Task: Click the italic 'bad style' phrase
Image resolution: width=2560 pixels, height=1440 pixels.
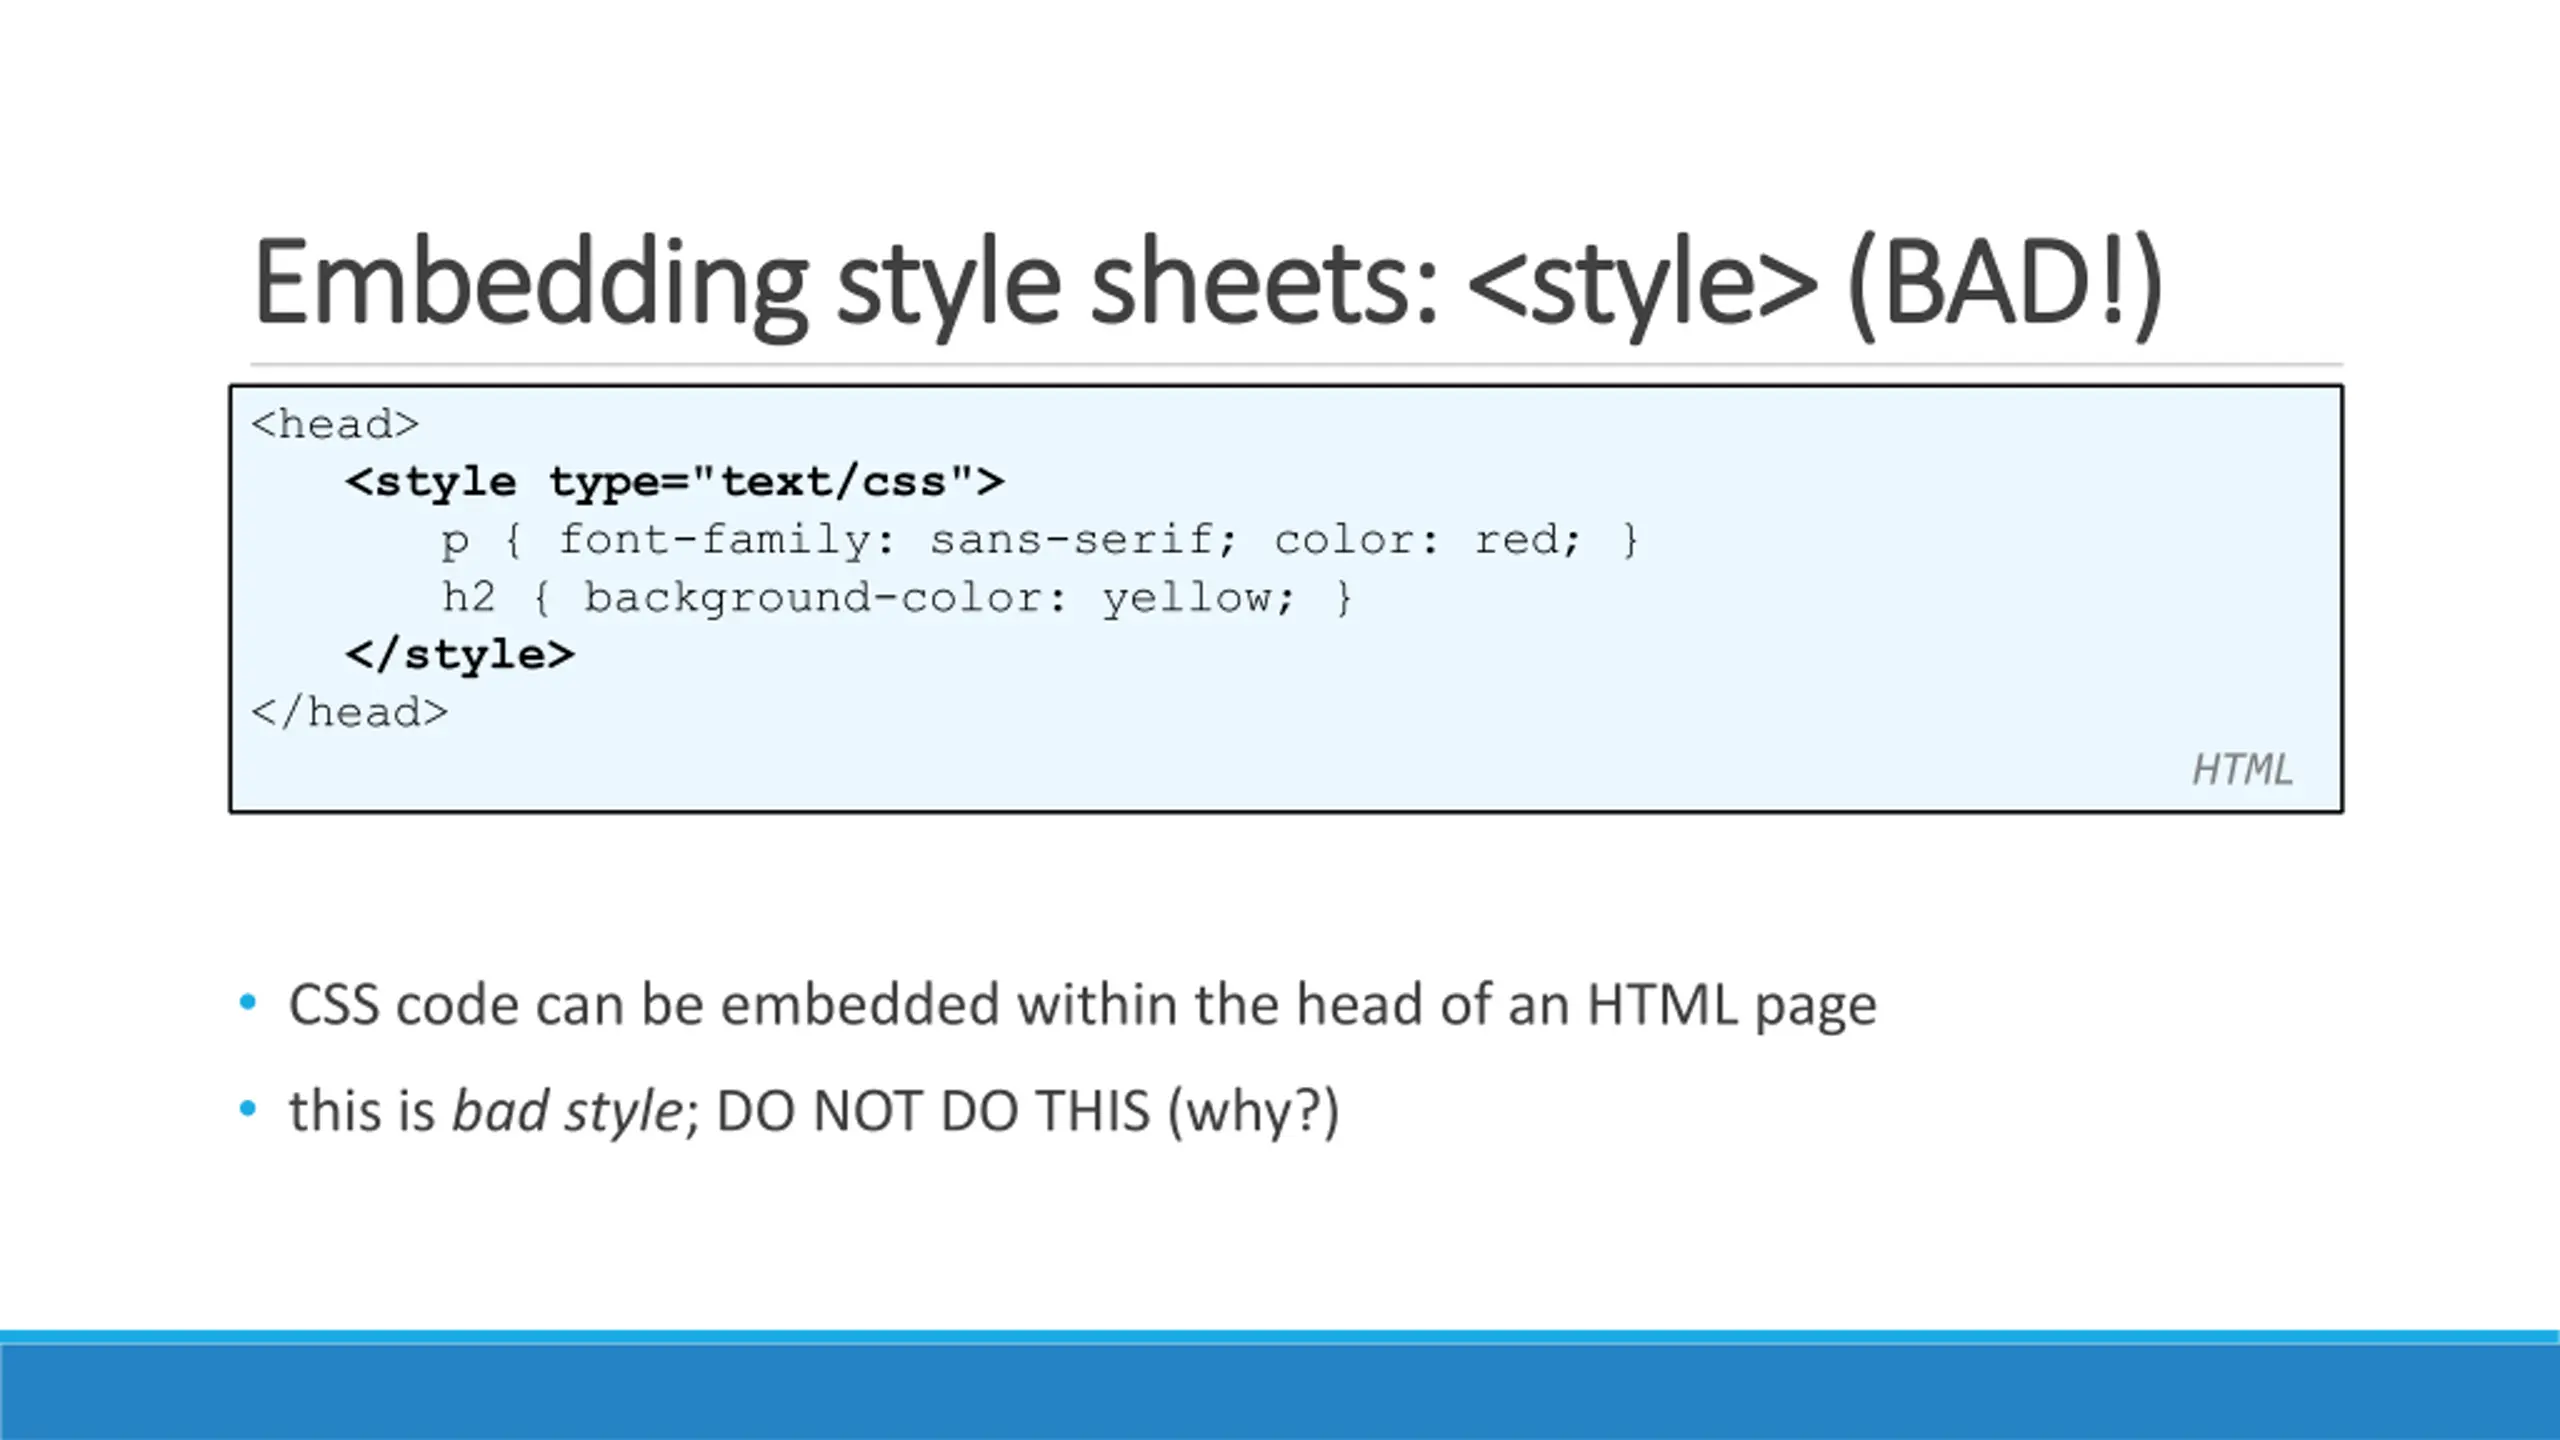Action: (x=566, y=1111)
